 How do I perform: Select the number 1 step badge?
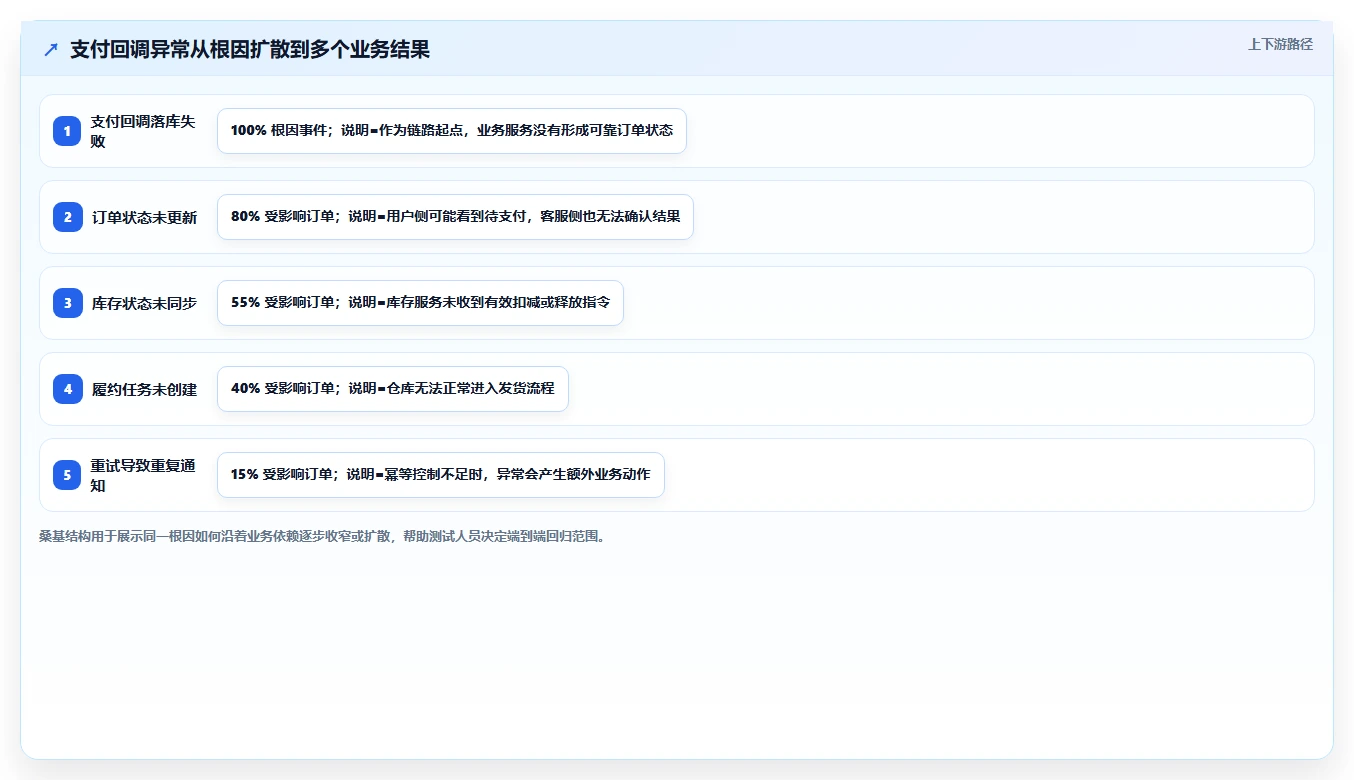coord(67,131)
